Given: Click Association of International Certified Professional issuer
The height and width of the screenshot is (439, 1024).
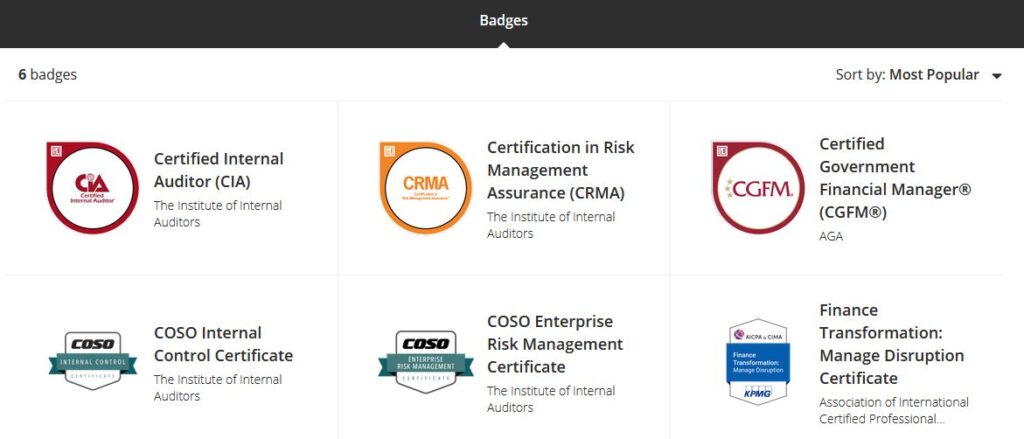Looking at the screenshot, I should (893, 410).
